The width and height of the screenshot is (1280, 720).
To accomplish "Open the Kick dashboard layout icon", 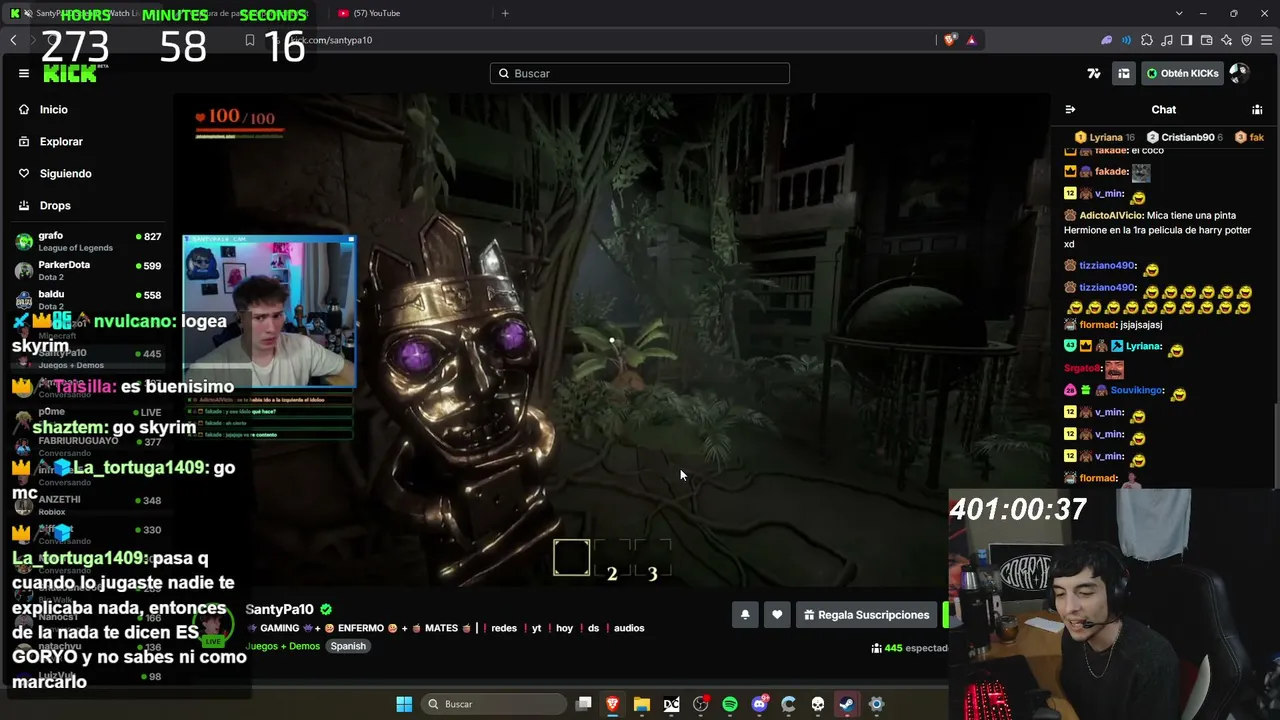I will [x=1124, y=73].
